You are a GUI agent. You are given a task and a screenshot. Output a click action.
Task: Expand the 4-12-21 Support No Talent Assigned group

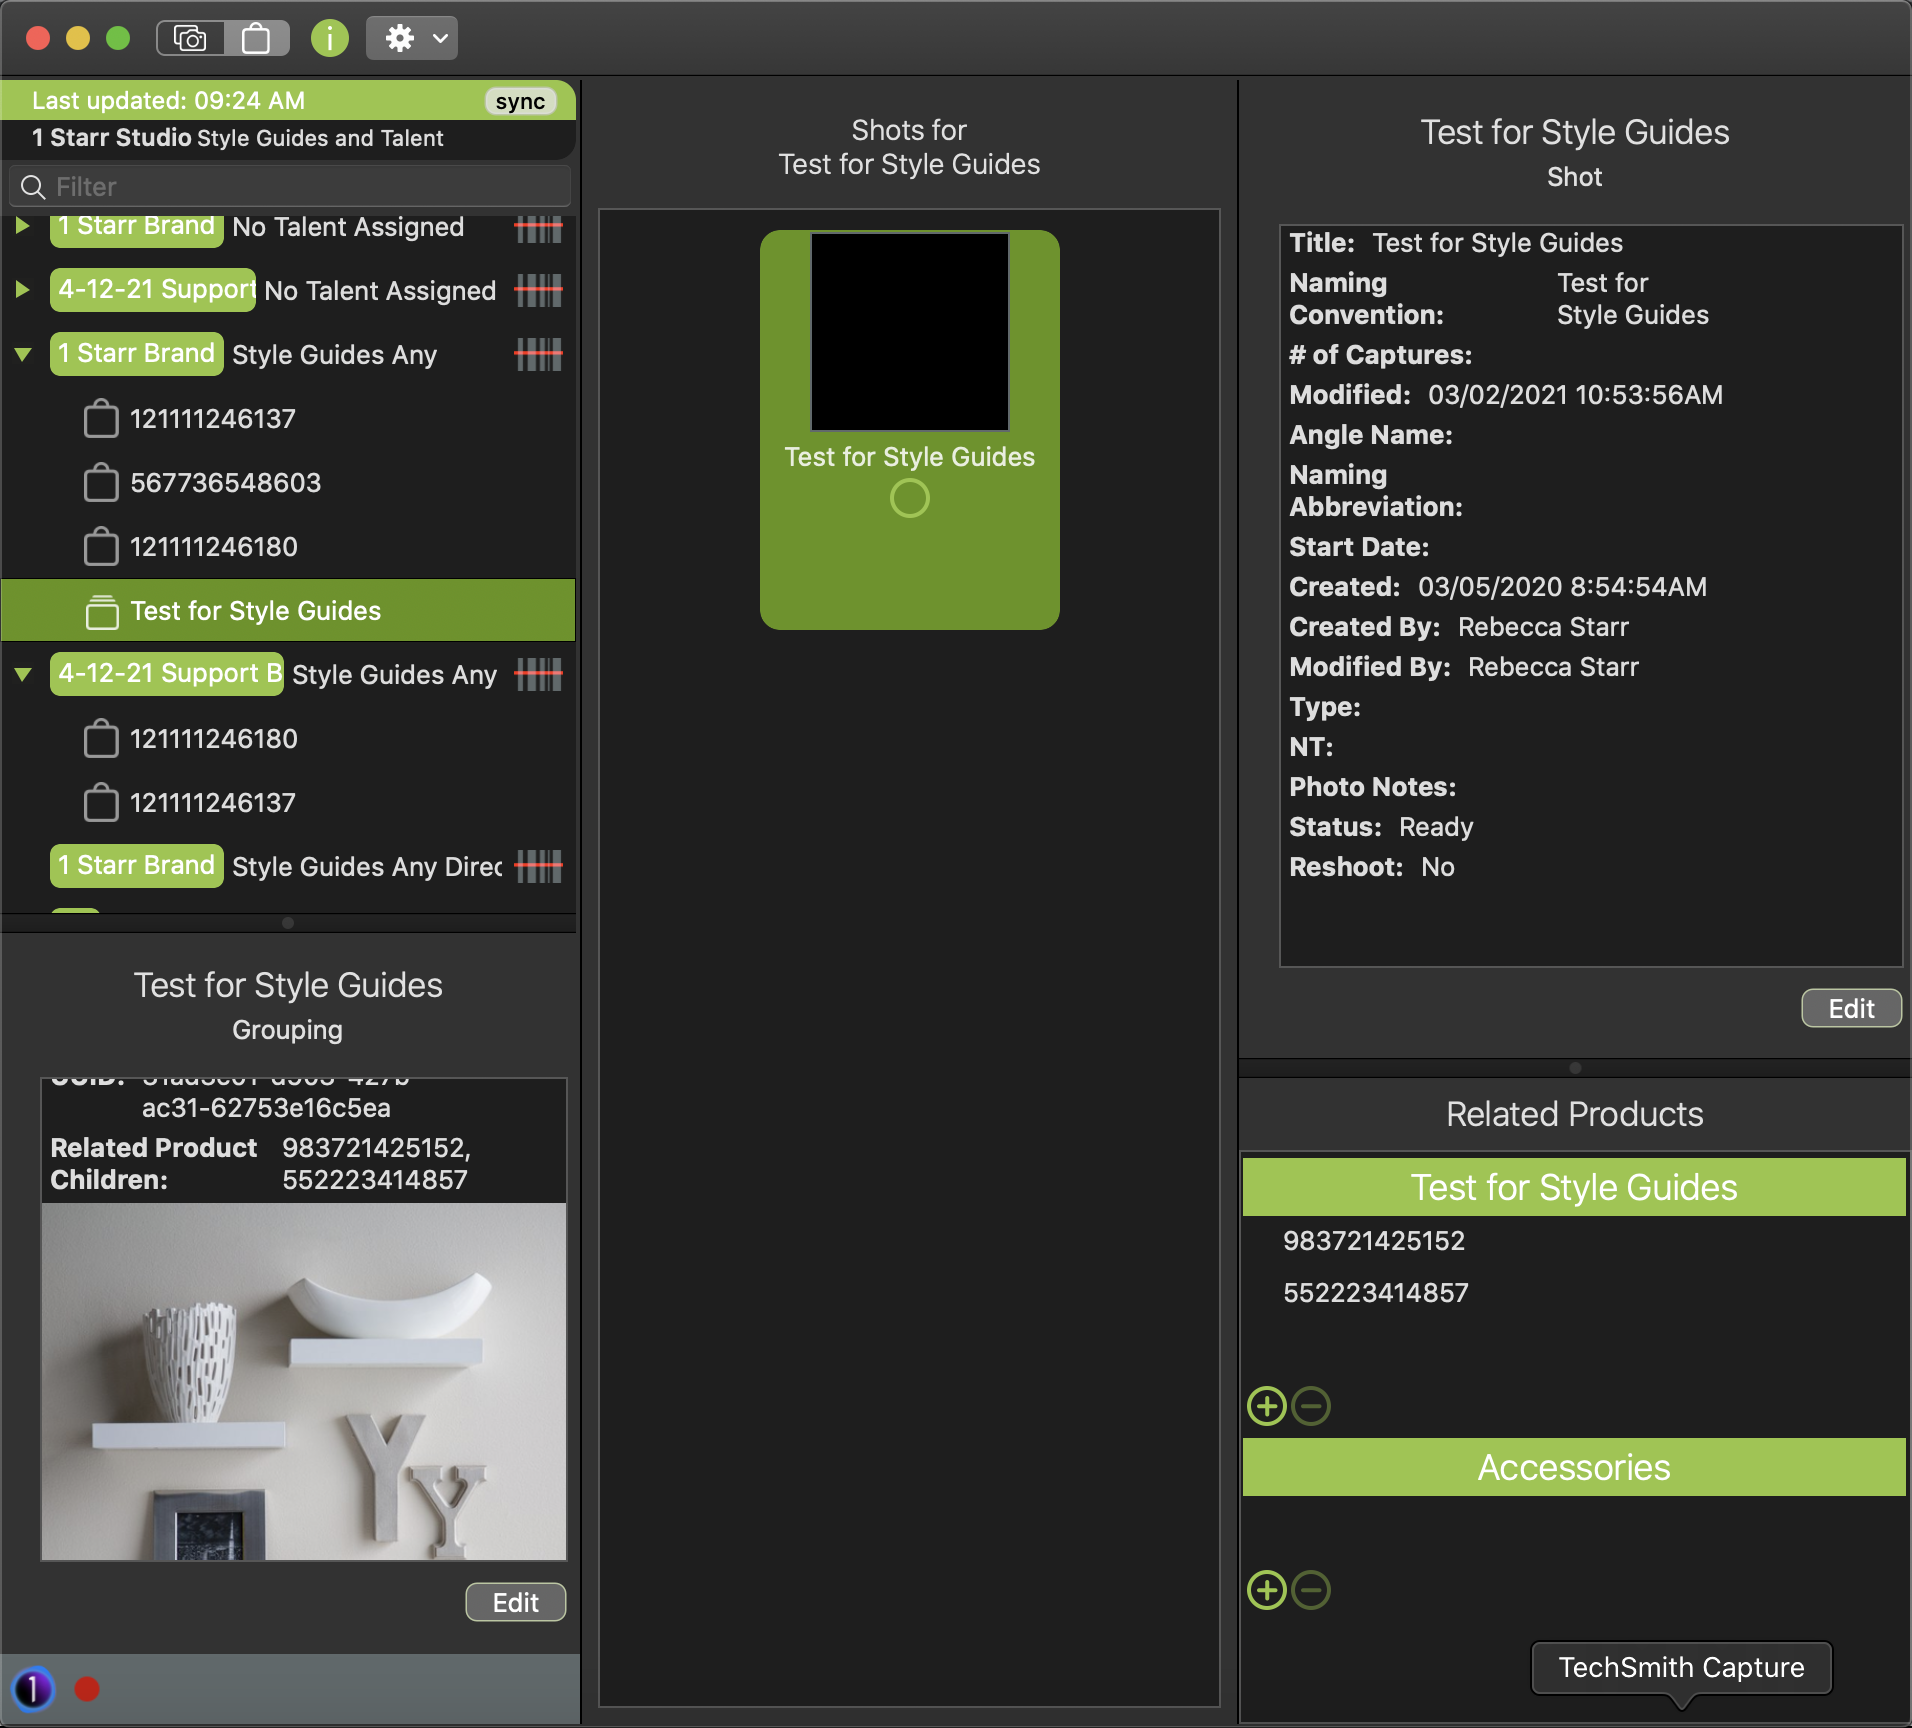coord(22,290)
